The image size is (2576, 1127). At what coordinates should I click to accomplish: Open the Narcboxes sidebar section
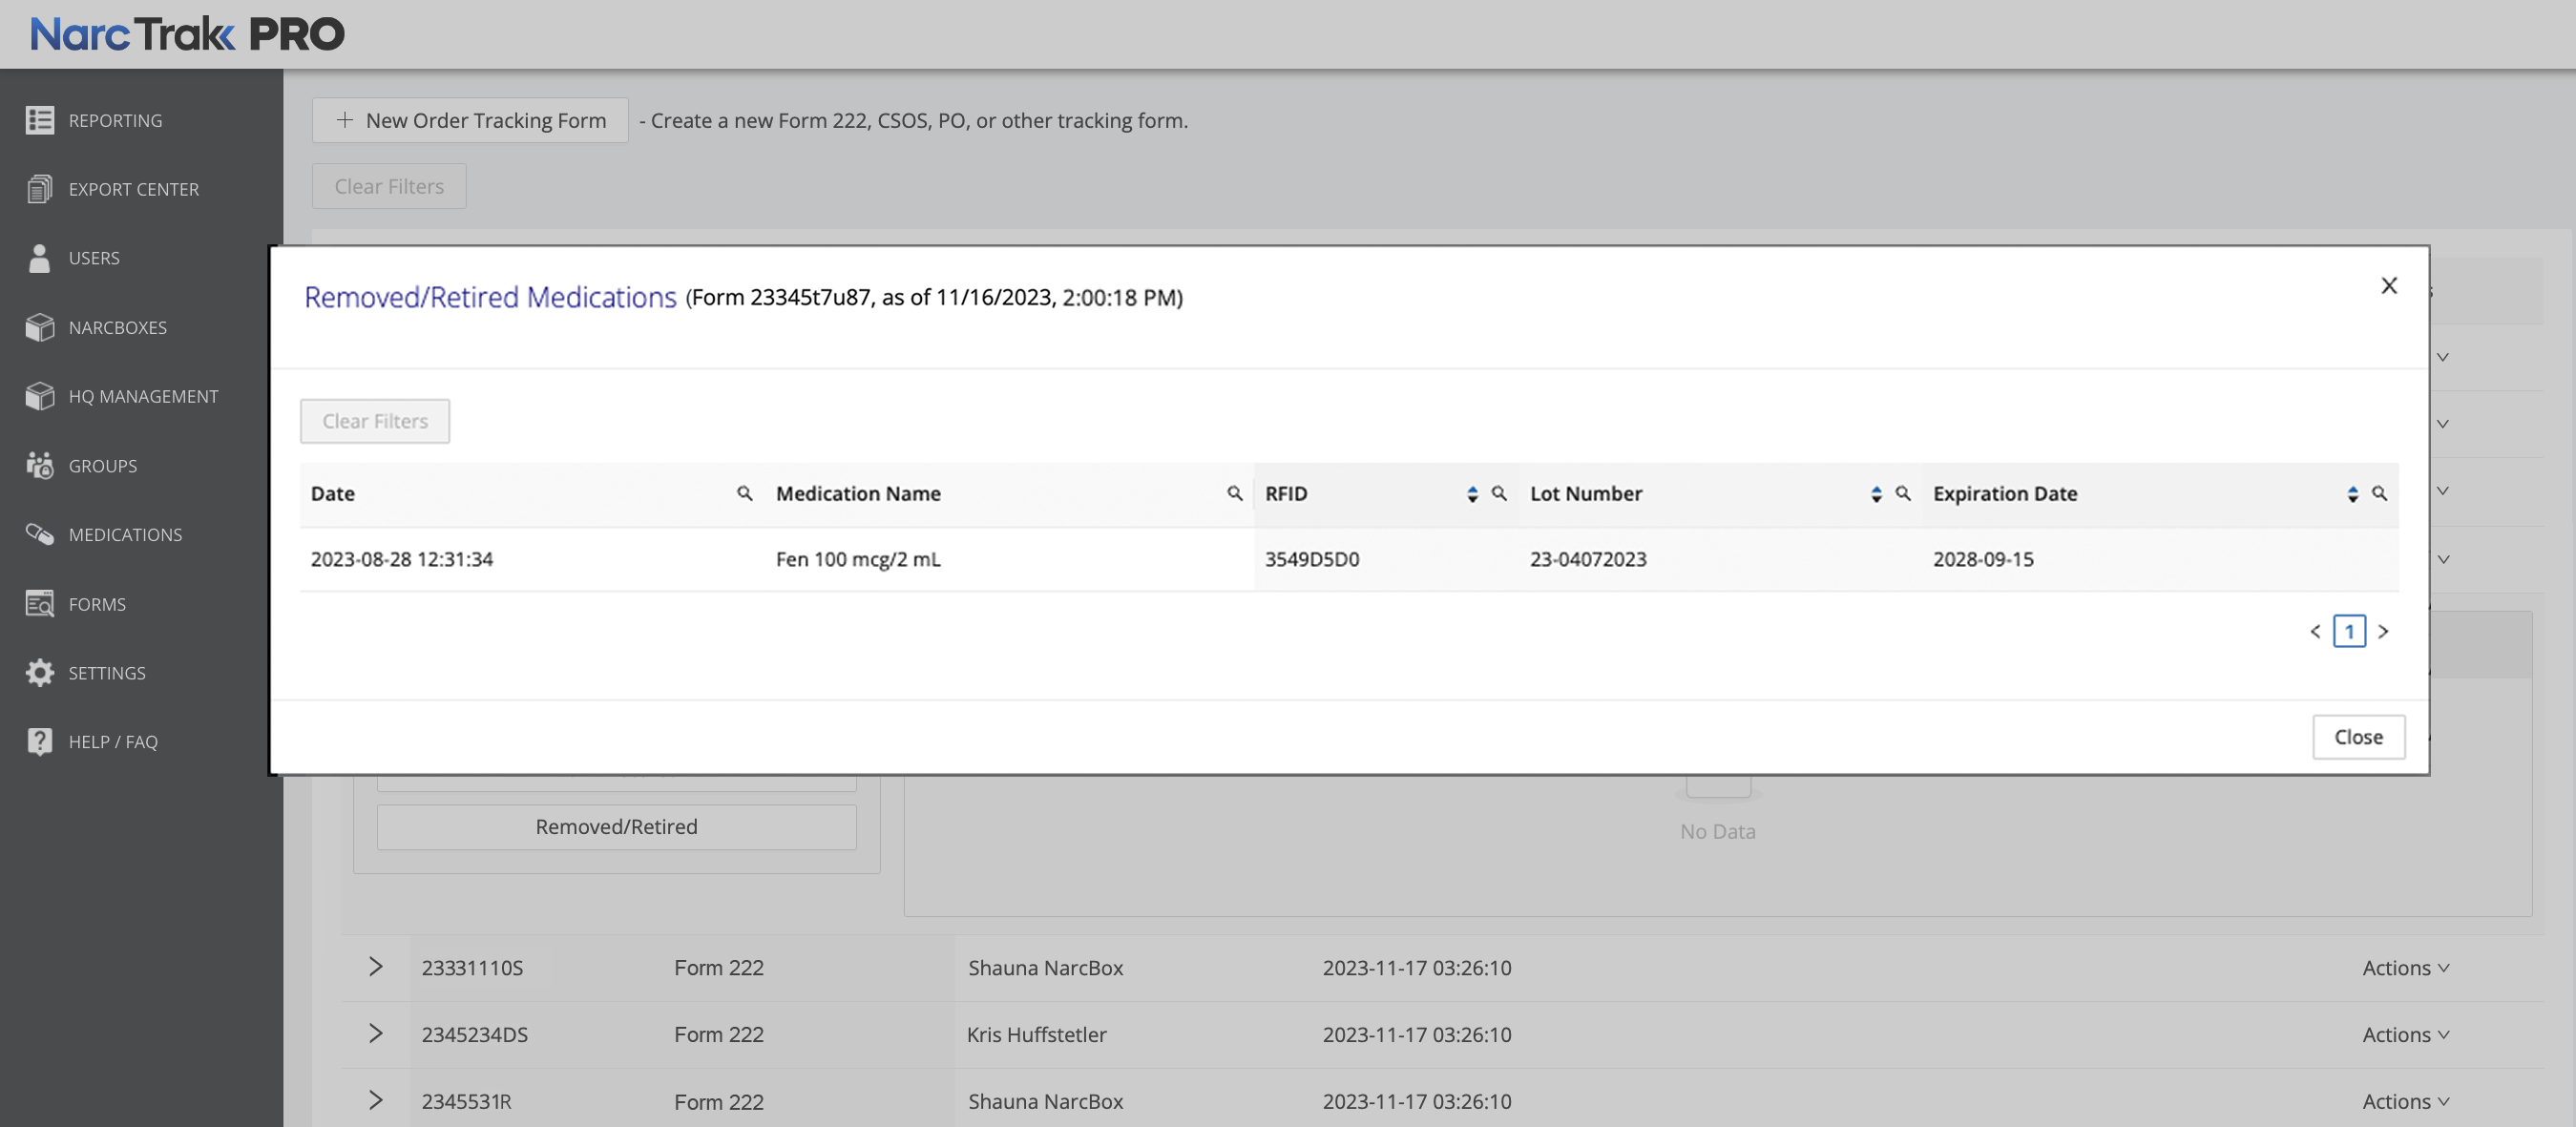tap(117, 328)
